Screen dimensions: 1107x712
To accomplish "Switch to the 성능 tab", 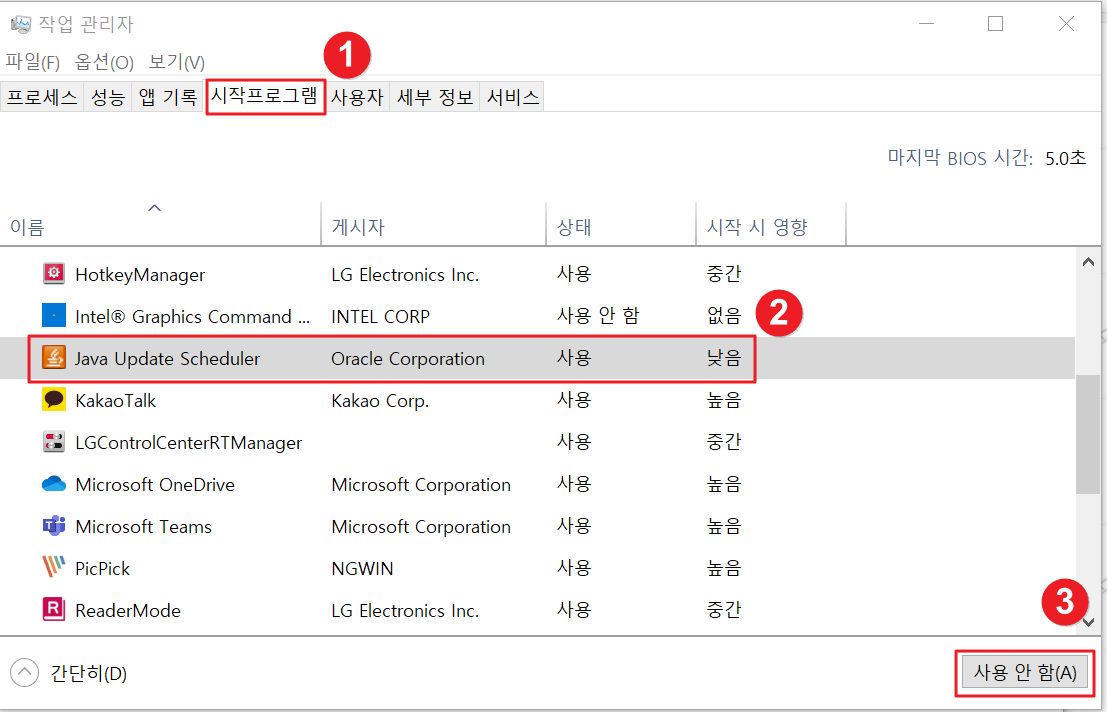I will point(107,96).
